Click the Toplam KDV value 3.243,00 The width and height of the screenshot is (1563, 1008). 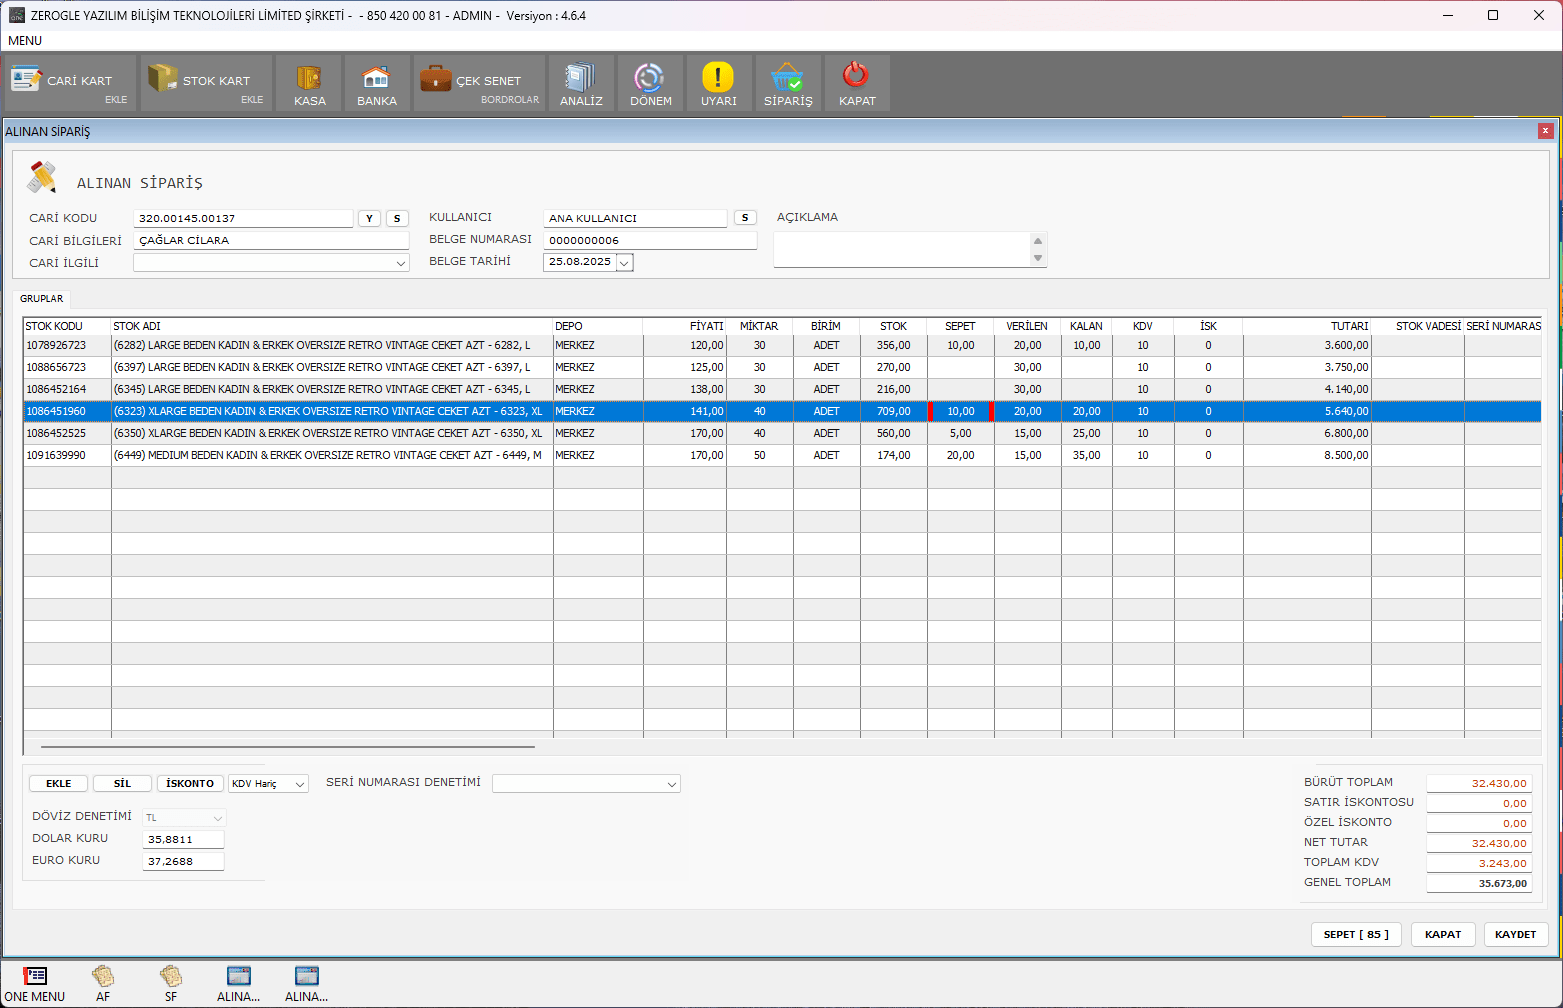point(1479,863)
